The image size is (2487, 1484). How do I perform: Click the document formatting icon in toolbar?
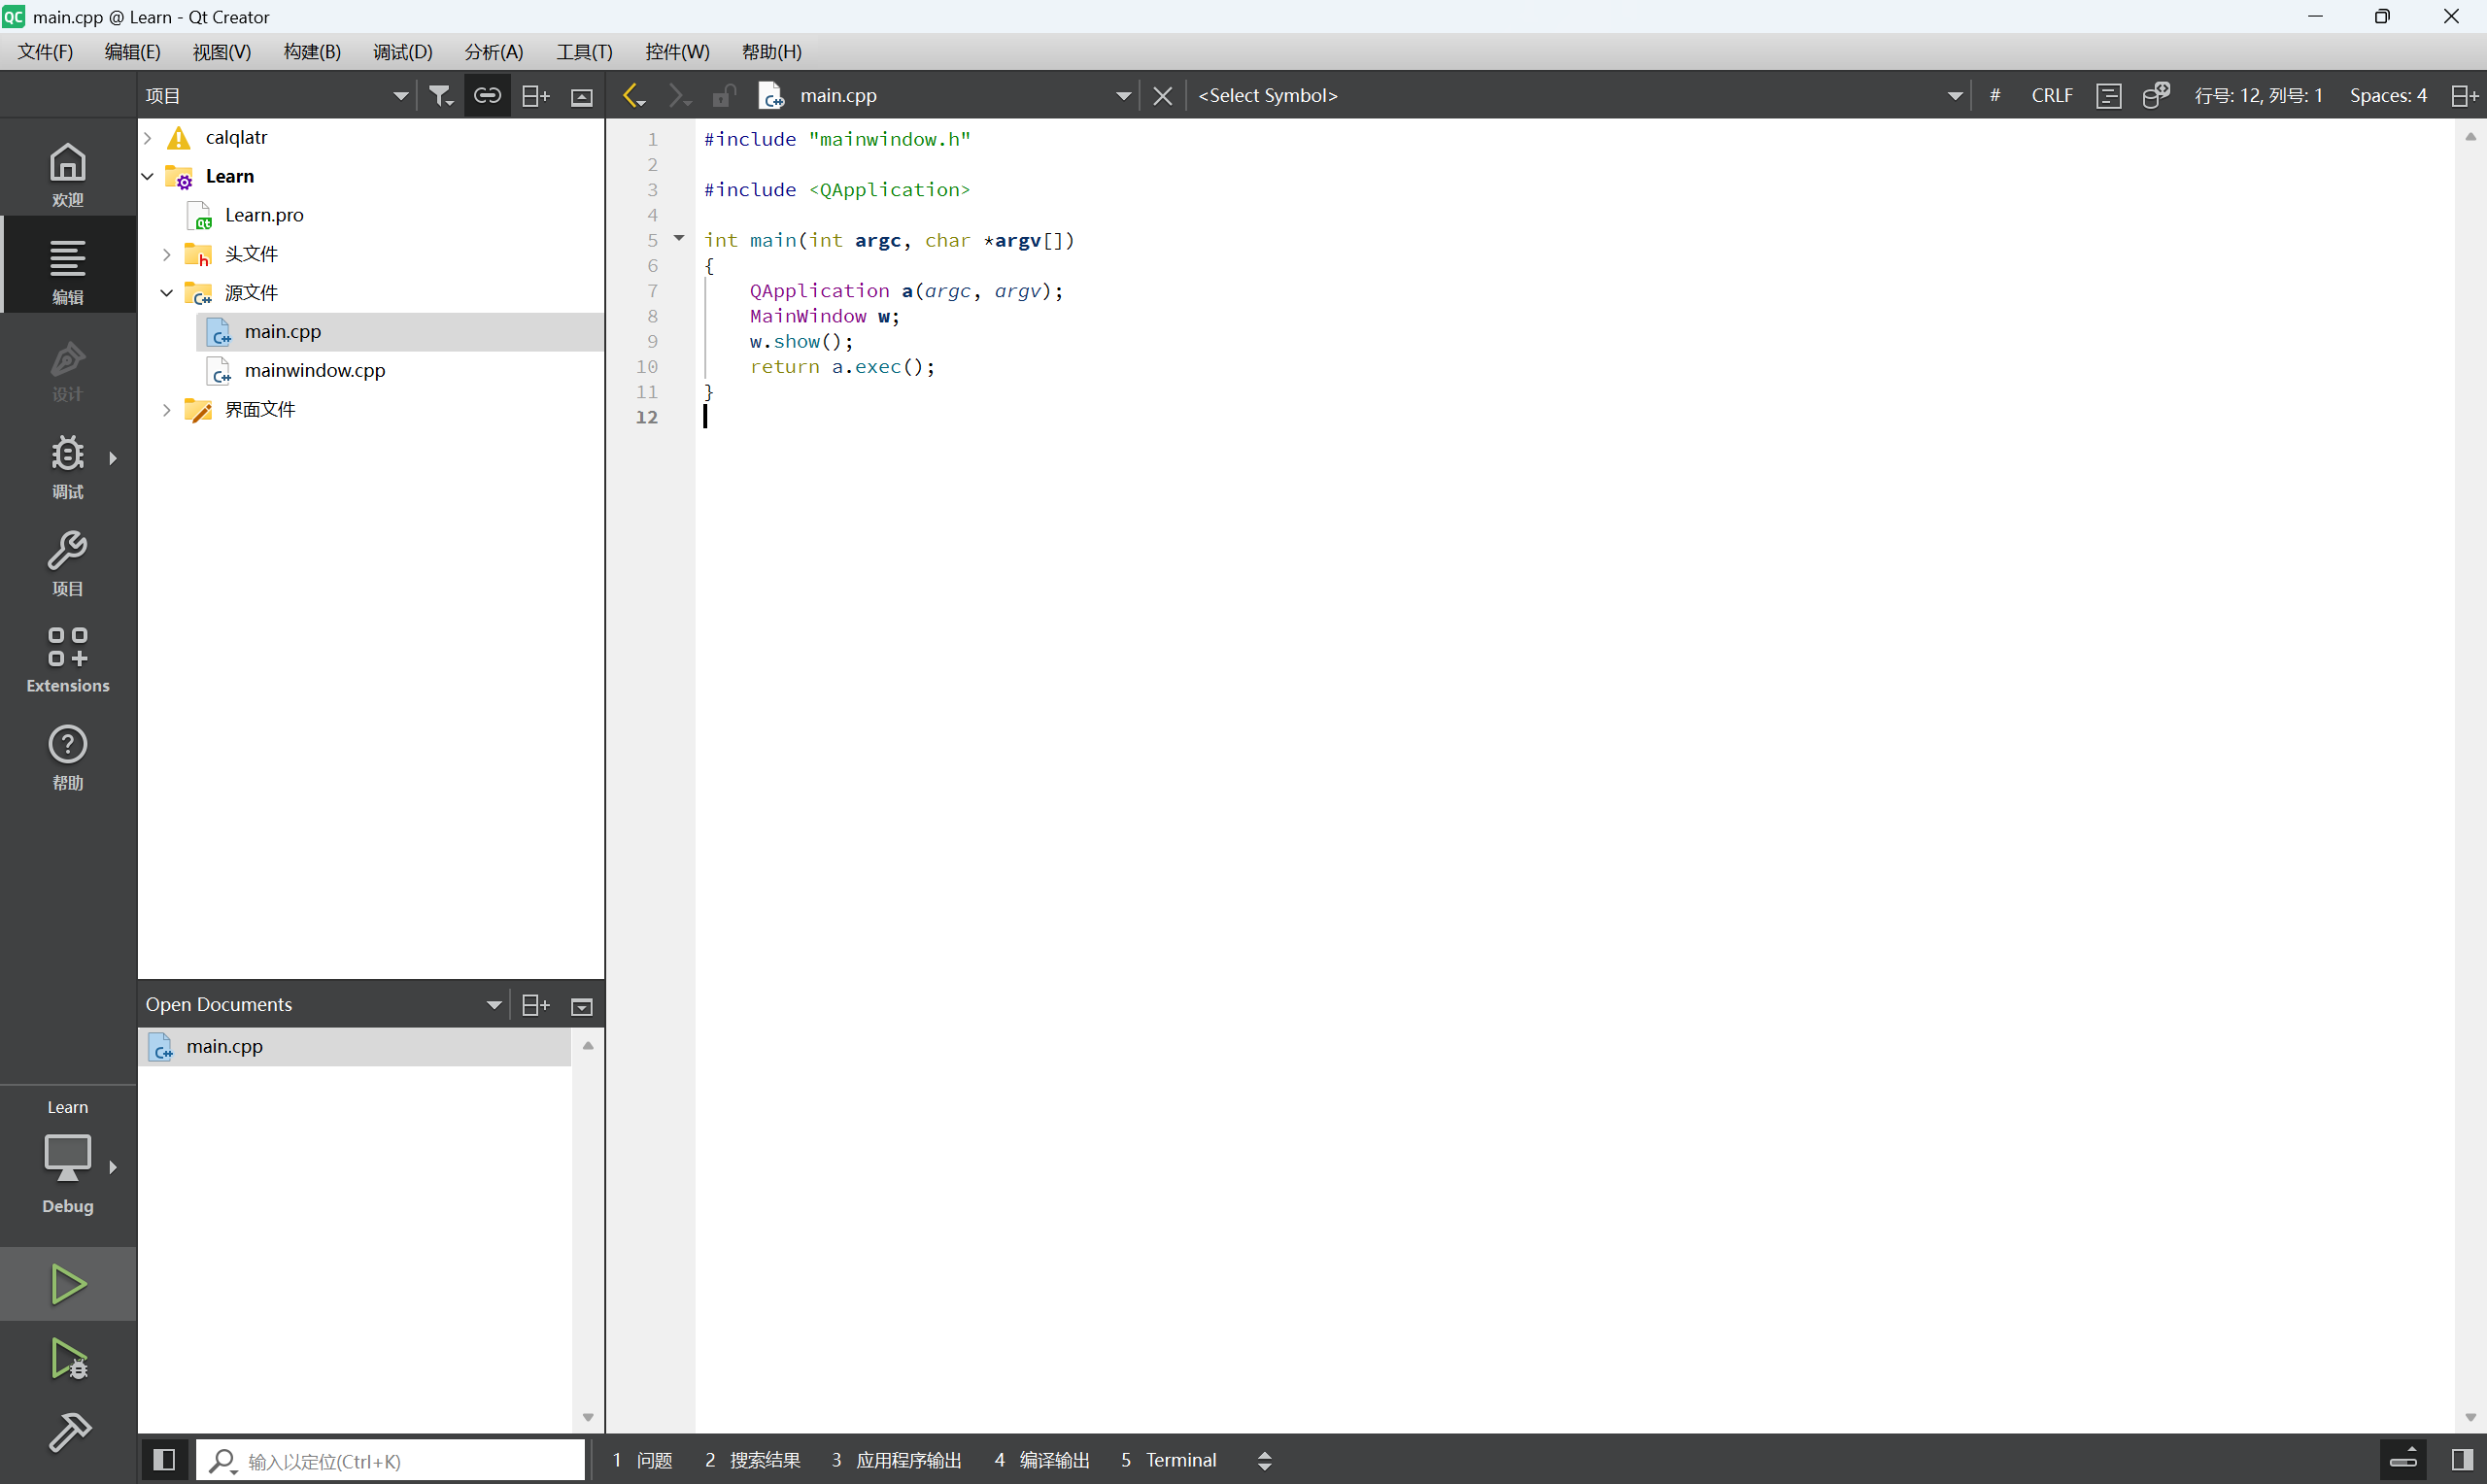click(2109, 95)
